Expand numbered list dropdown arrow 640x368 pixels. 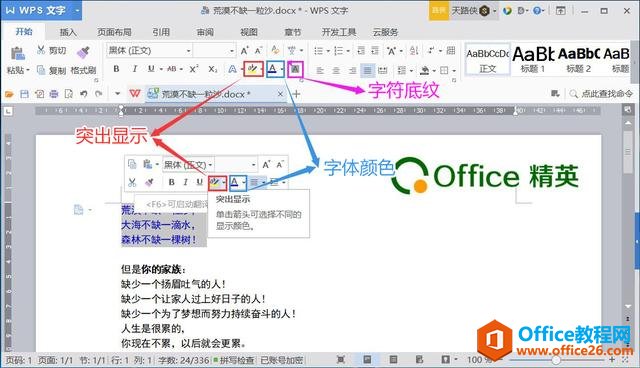click(348, 51)
